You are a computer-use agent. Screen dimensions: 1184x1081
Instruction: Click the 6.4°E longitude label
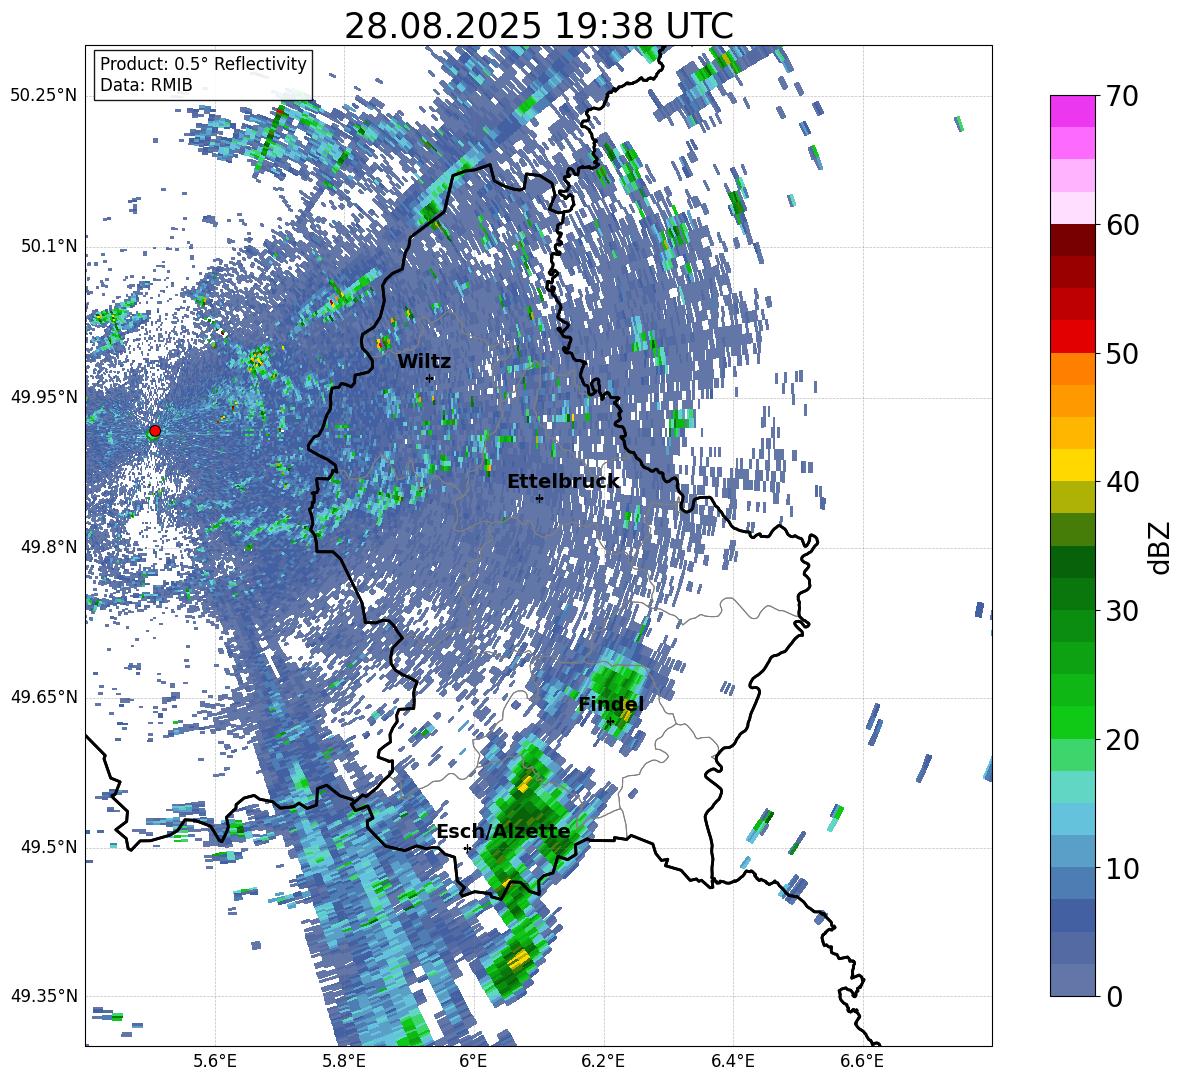732,1061
